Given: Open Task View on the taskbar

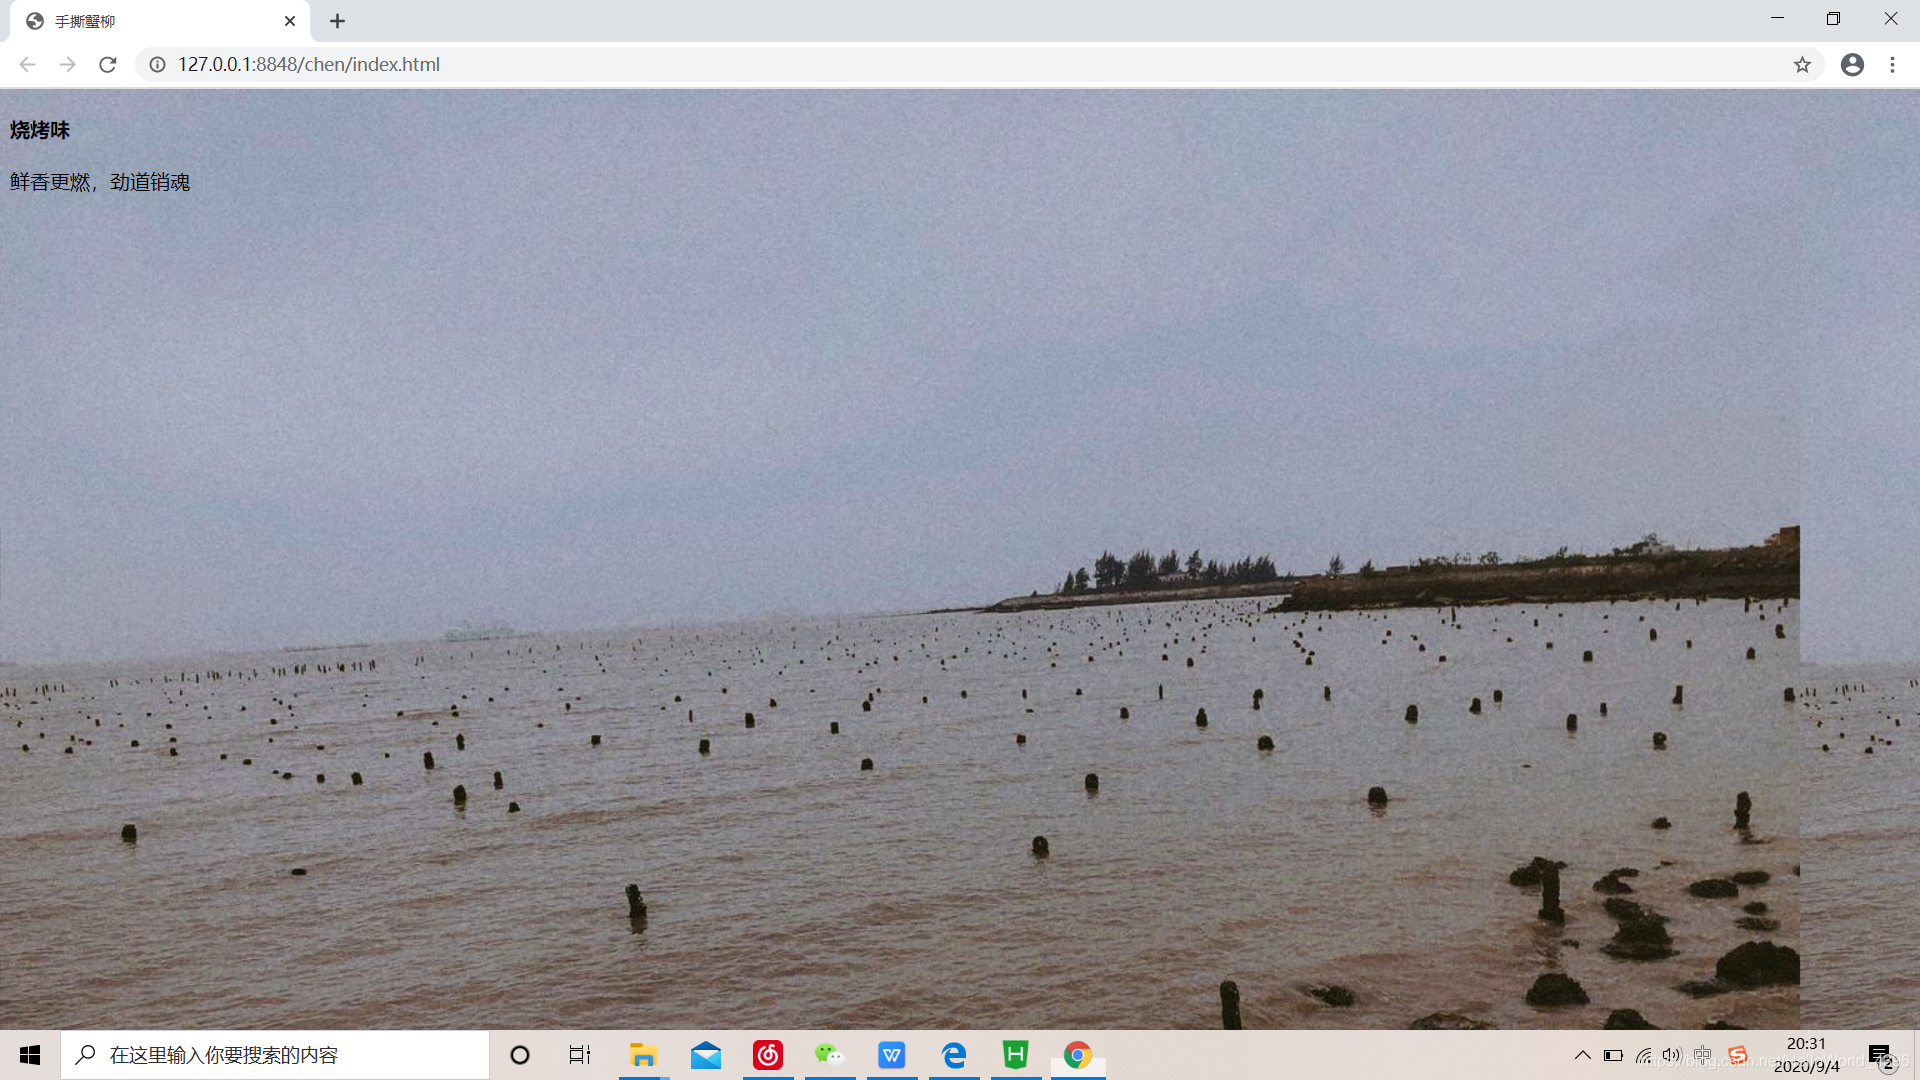Looking at the screenshot, I should point(580,1055).
